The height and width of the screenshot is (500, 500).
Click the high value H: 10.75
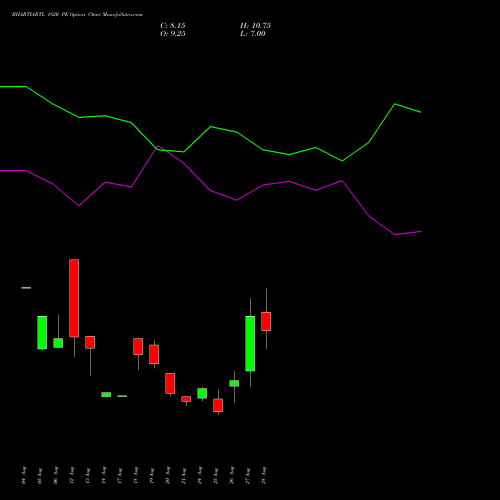255,26
